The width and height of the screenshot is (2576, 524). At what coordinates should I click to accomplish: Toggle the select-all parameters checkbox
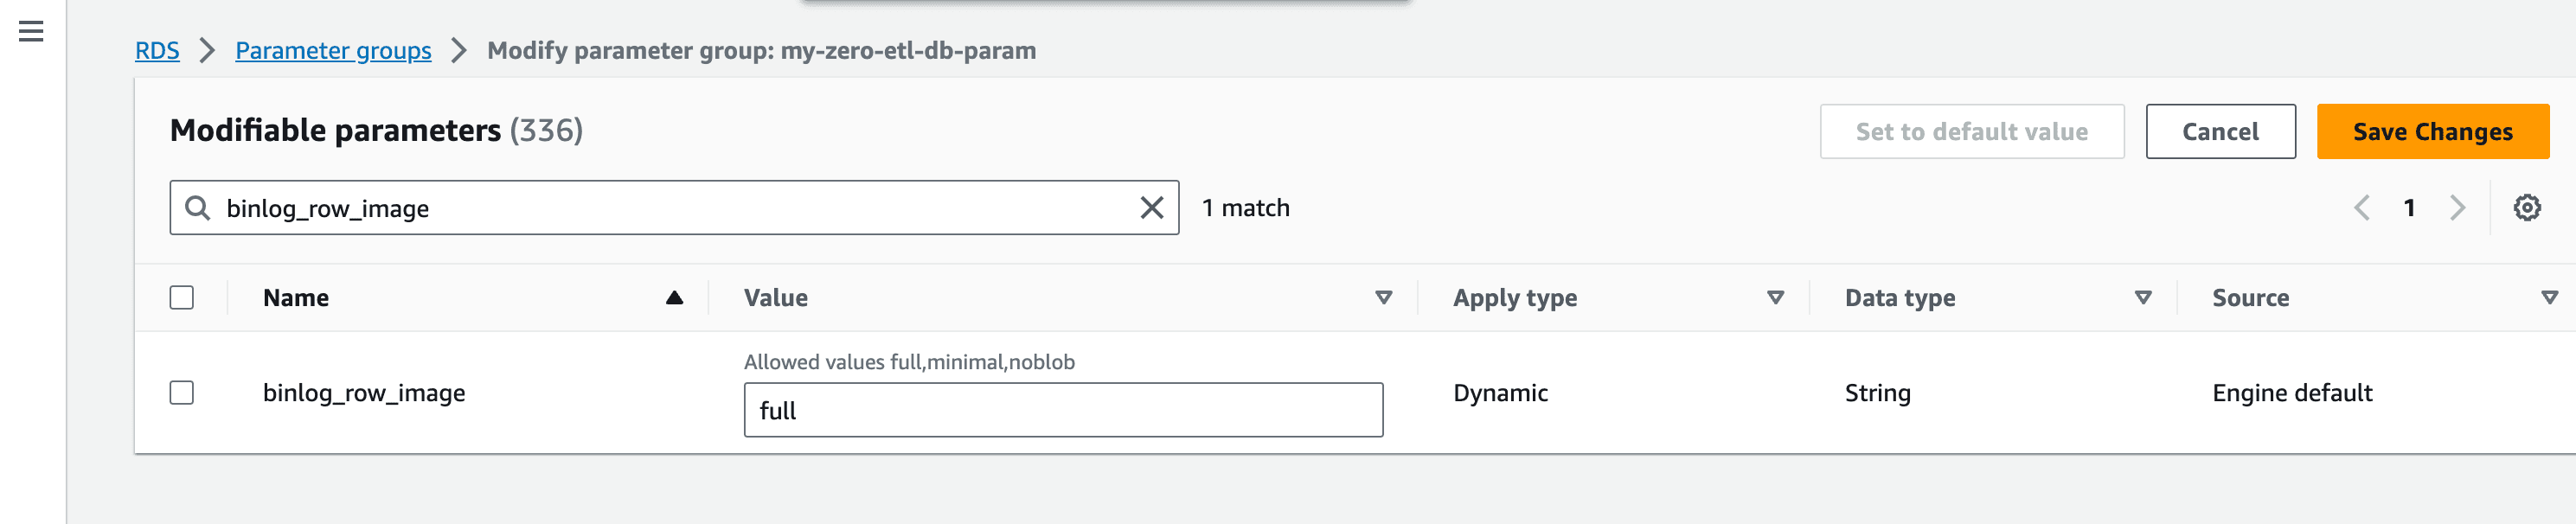coord(181,298)
